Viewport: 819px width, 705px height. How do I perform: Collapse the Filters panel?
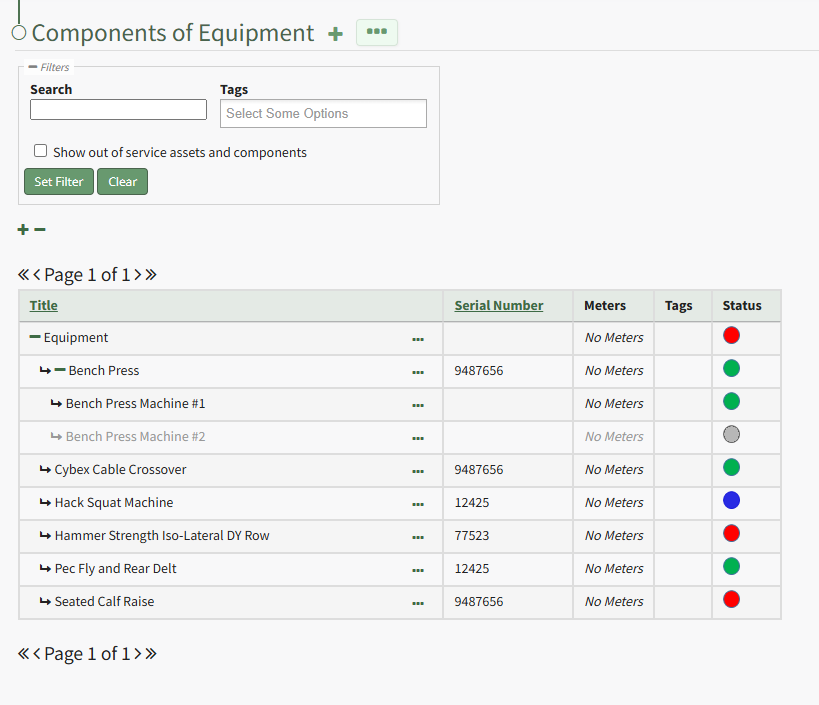[x=33, y=67]
